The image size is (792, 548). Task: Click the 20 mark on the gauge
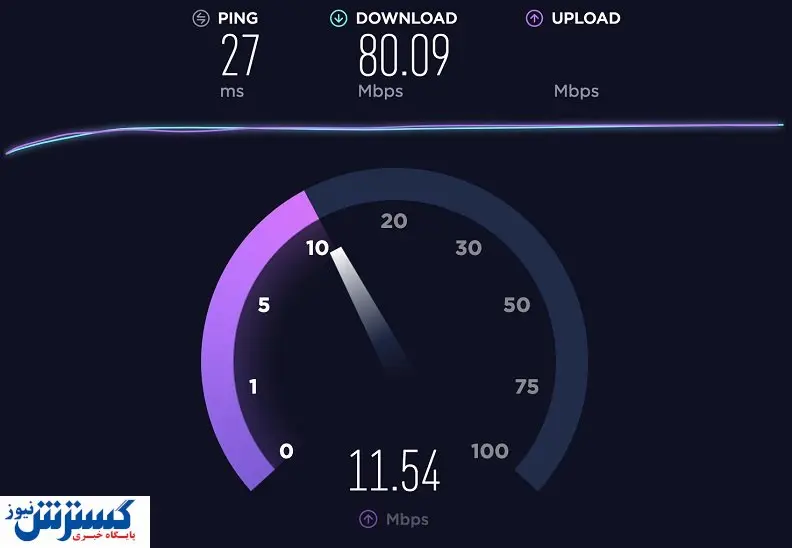click(x=394, y=221)
